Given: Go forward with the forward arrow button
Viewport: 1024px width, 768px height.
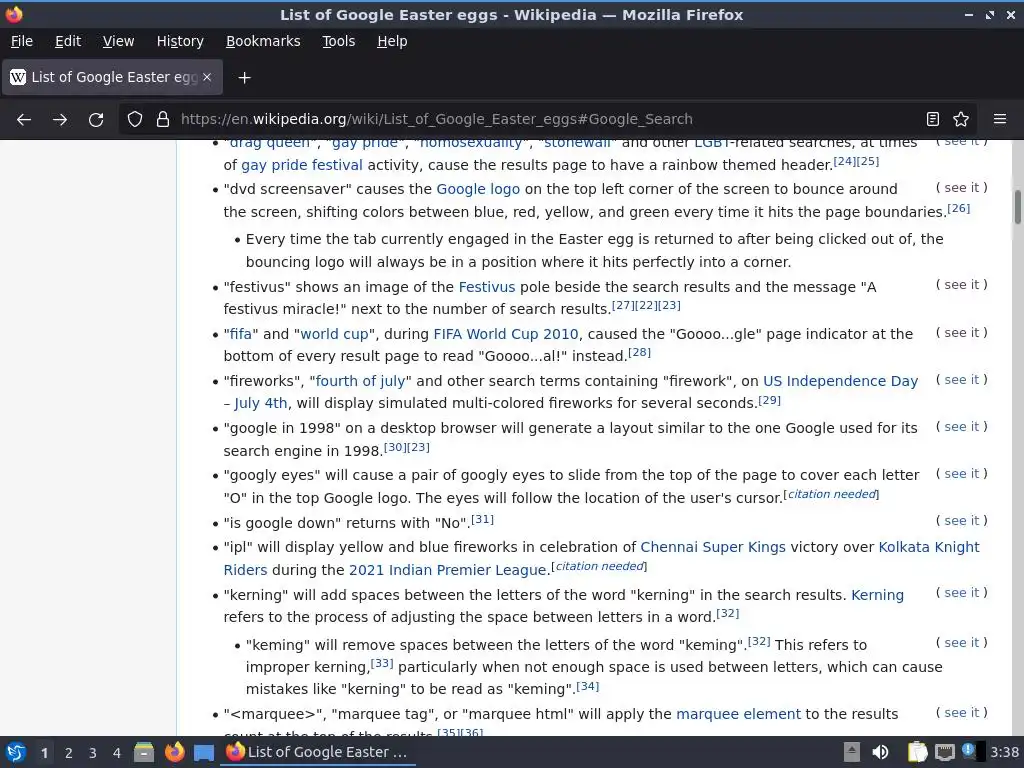Looking at the screenshot, I should [60, 120].
